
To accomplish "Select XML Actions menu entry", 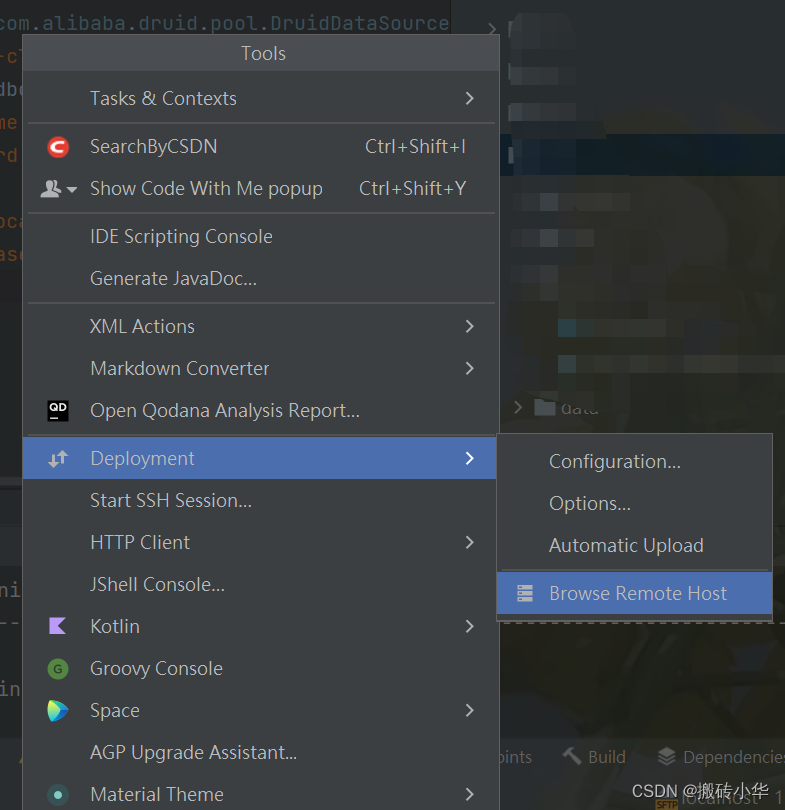I will click(261, 326).
